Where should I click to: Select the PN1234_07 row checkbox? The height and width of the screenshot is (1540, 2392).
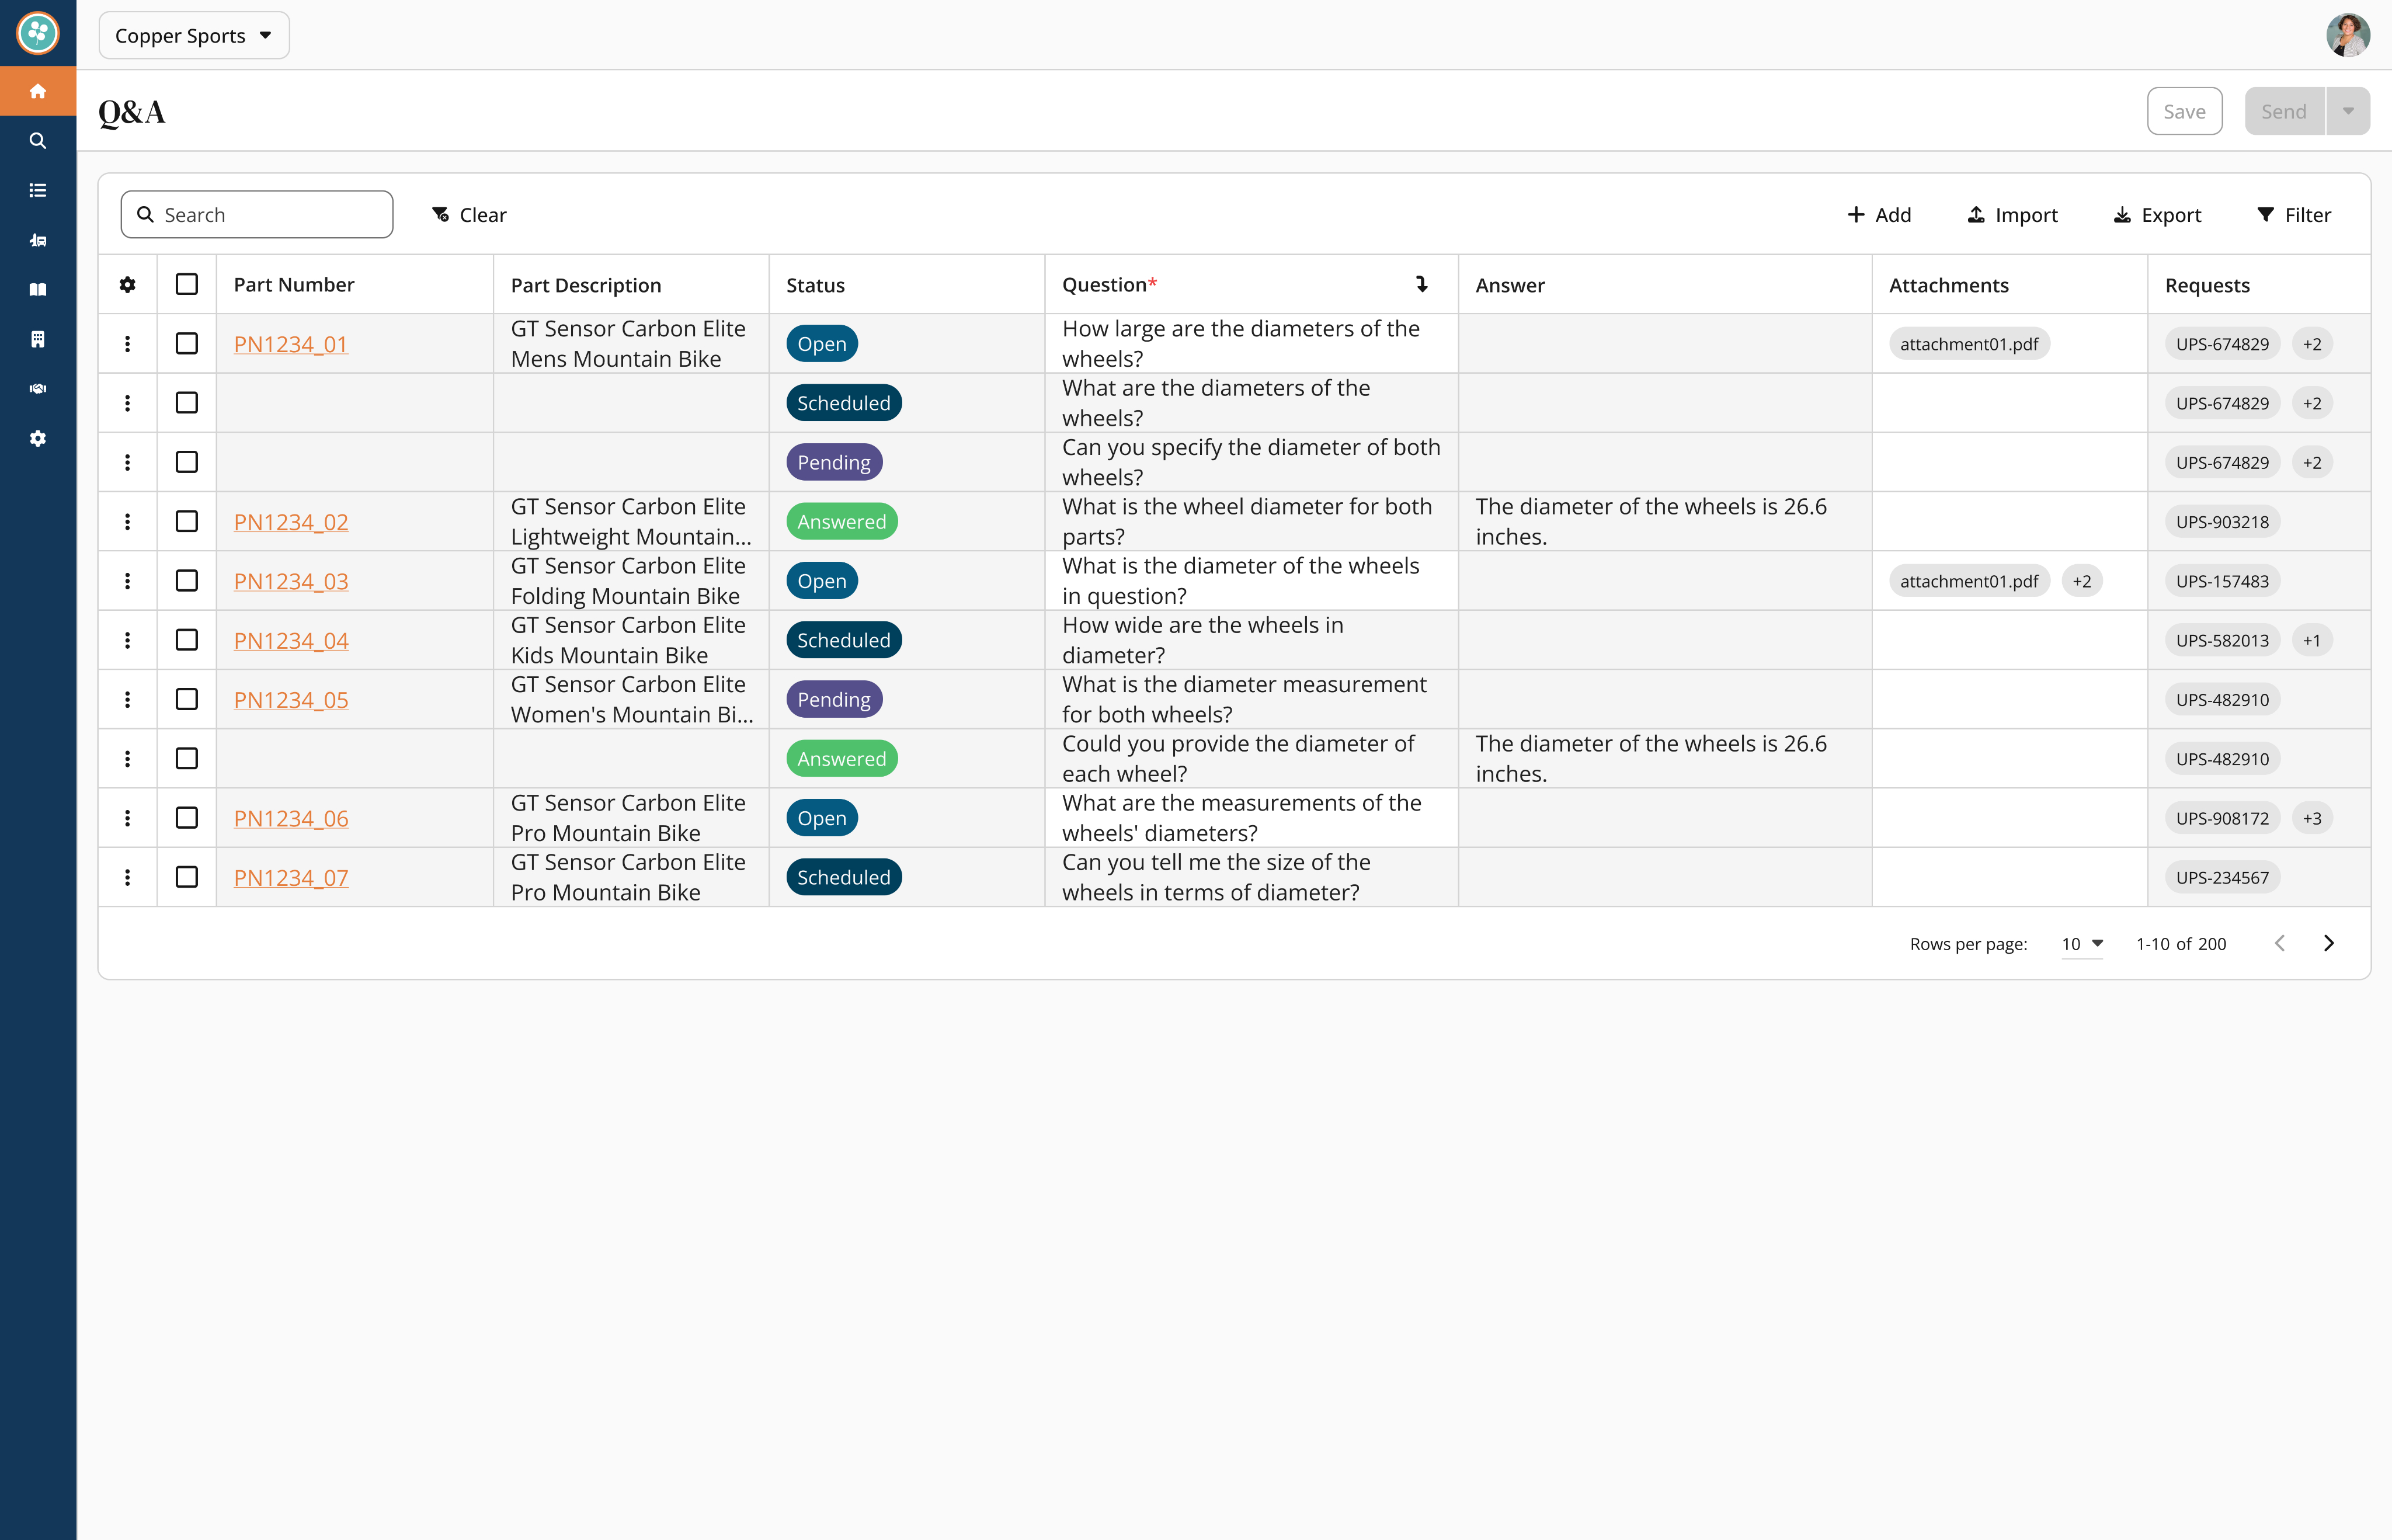pyautogui.click(x=186, y=877)
